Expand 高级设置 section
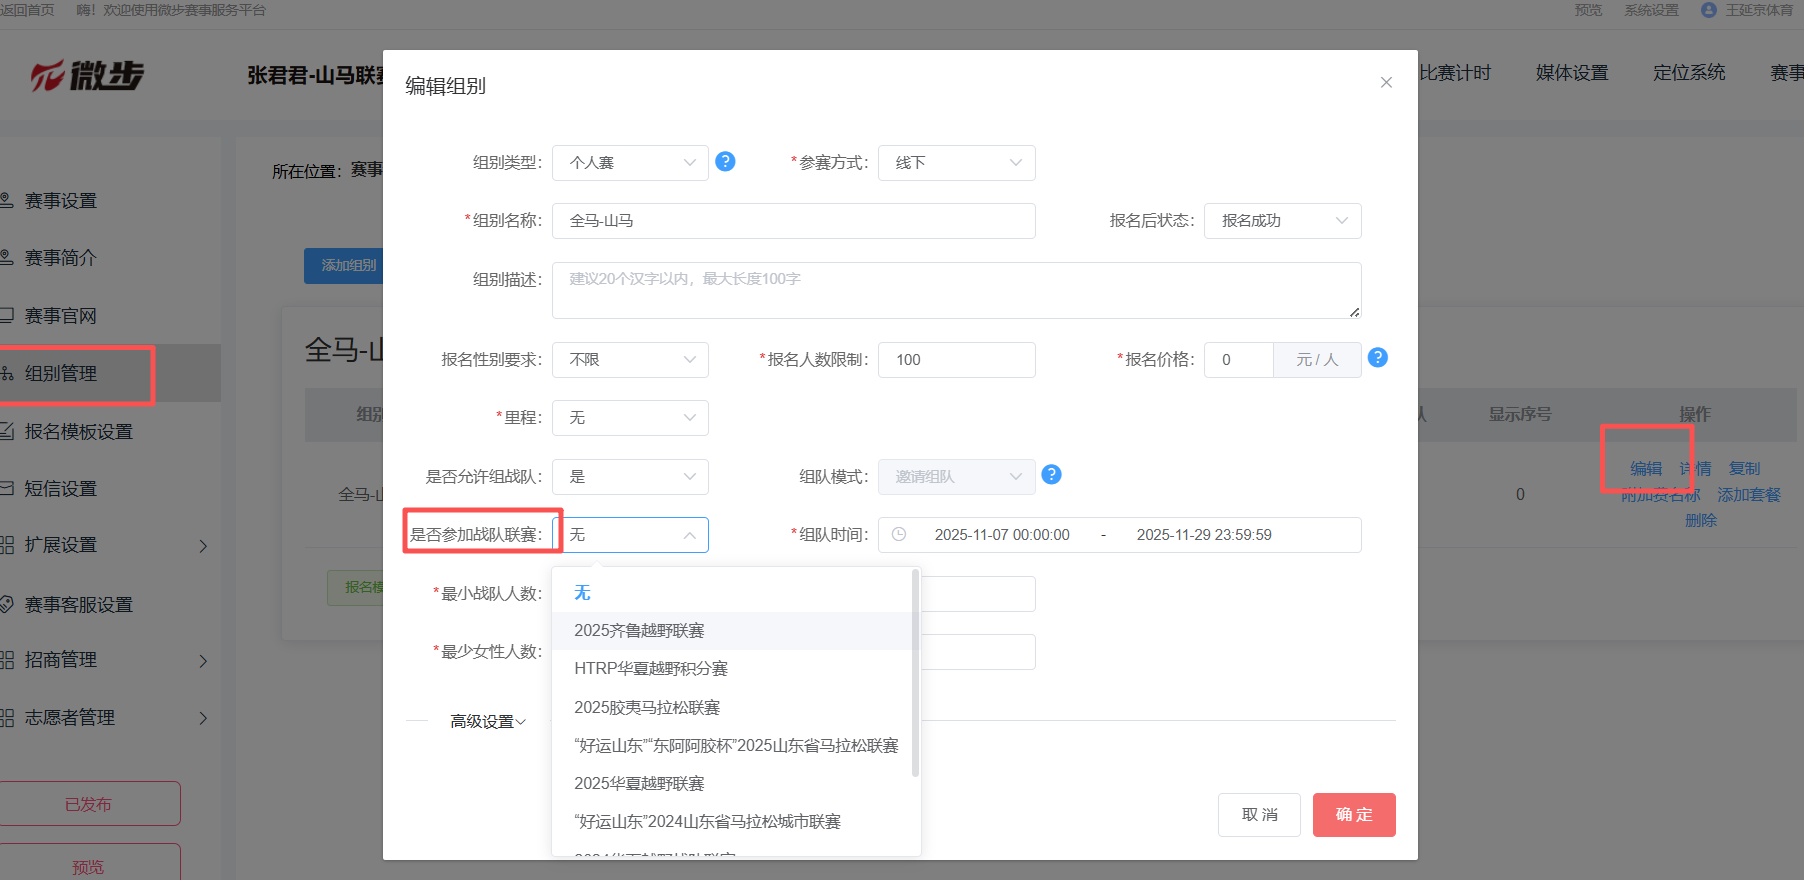Image resolution: width=1804 pixels, height=880 pixels. (x=487, y=722)
